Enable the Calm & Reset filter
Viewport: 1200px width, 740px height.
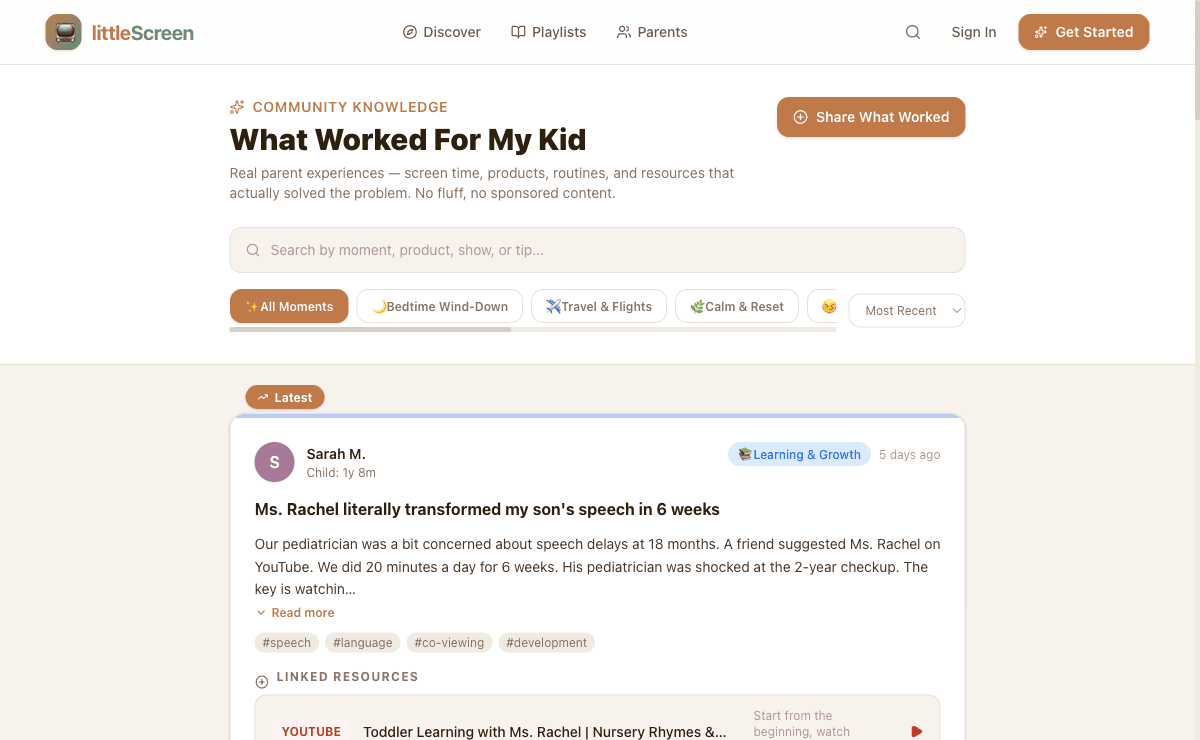pyautogui.click(x=736, y=306)
